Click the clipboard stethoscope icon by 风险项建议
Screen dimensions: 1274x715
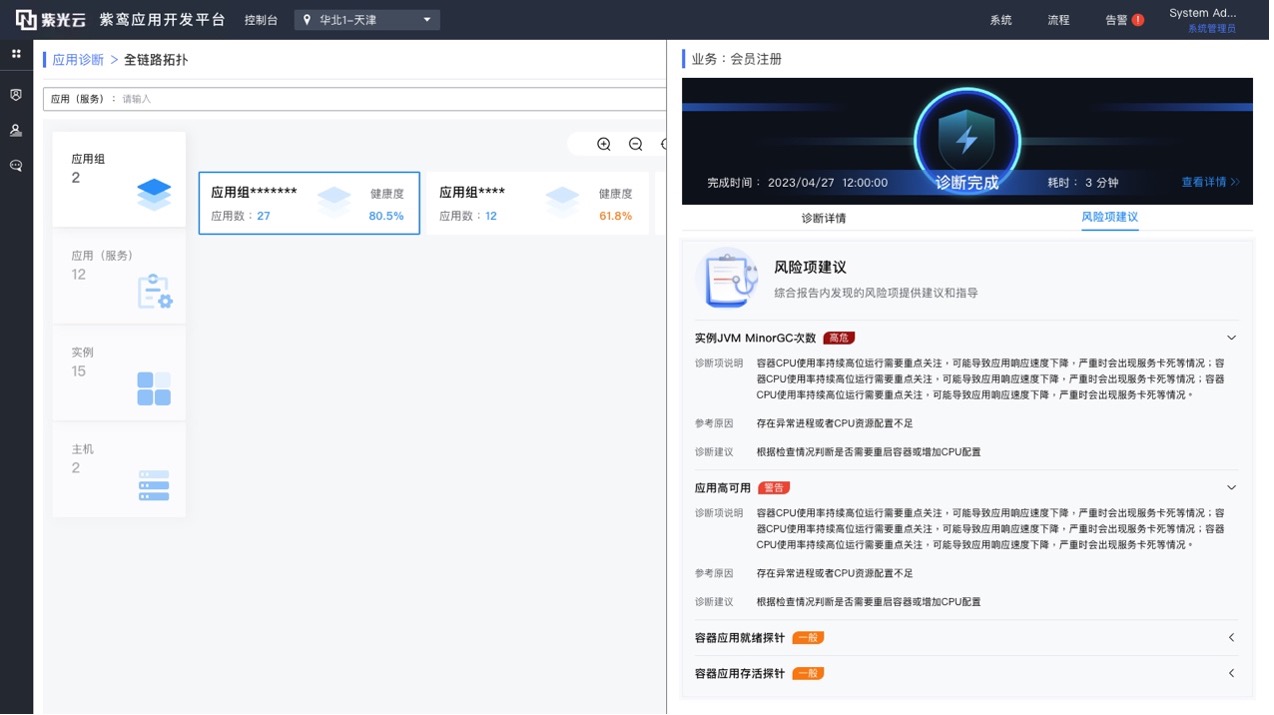tap(730, 279)
